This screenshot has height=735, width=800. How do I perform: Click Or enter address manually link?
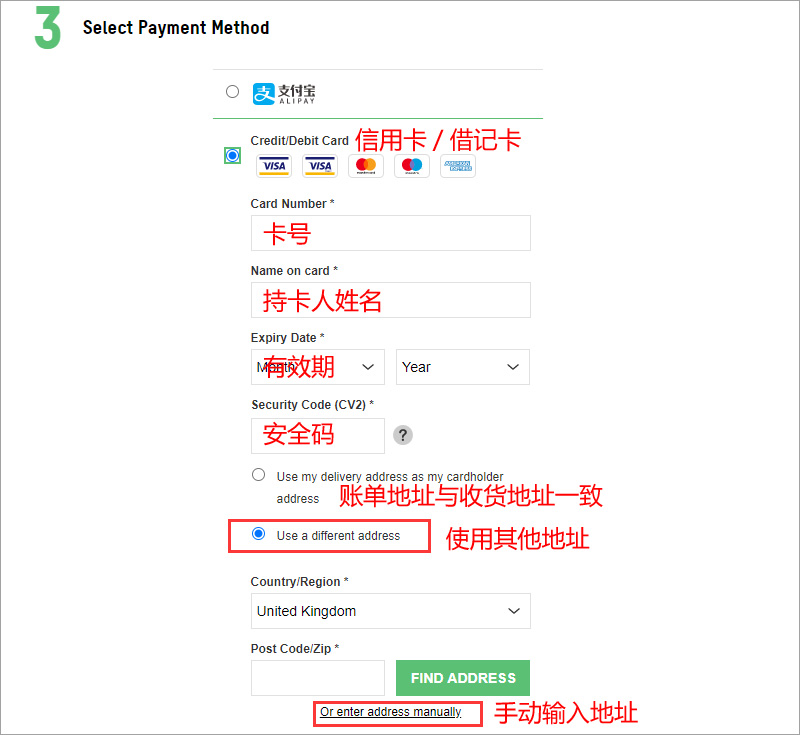point(391,712)
